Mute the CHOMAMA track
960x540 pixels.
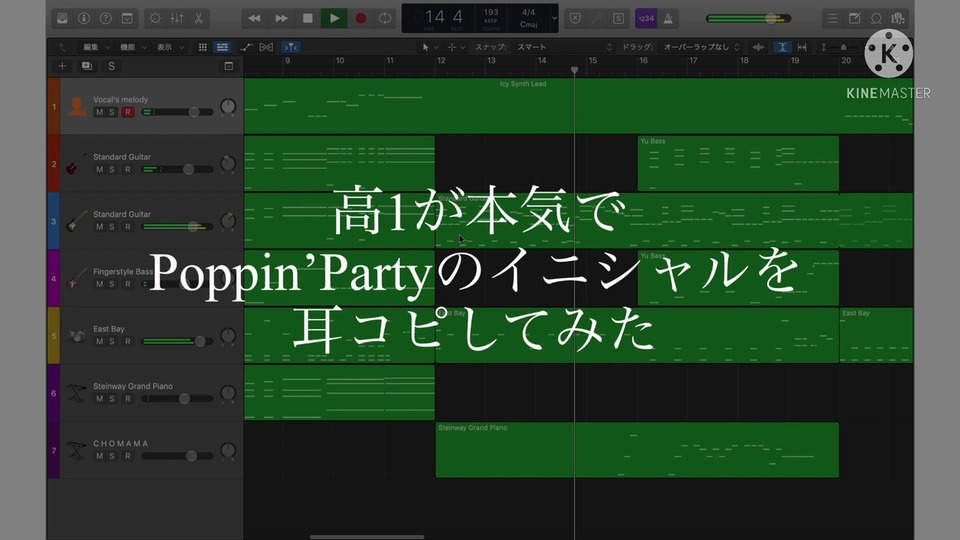coord(99,456)
